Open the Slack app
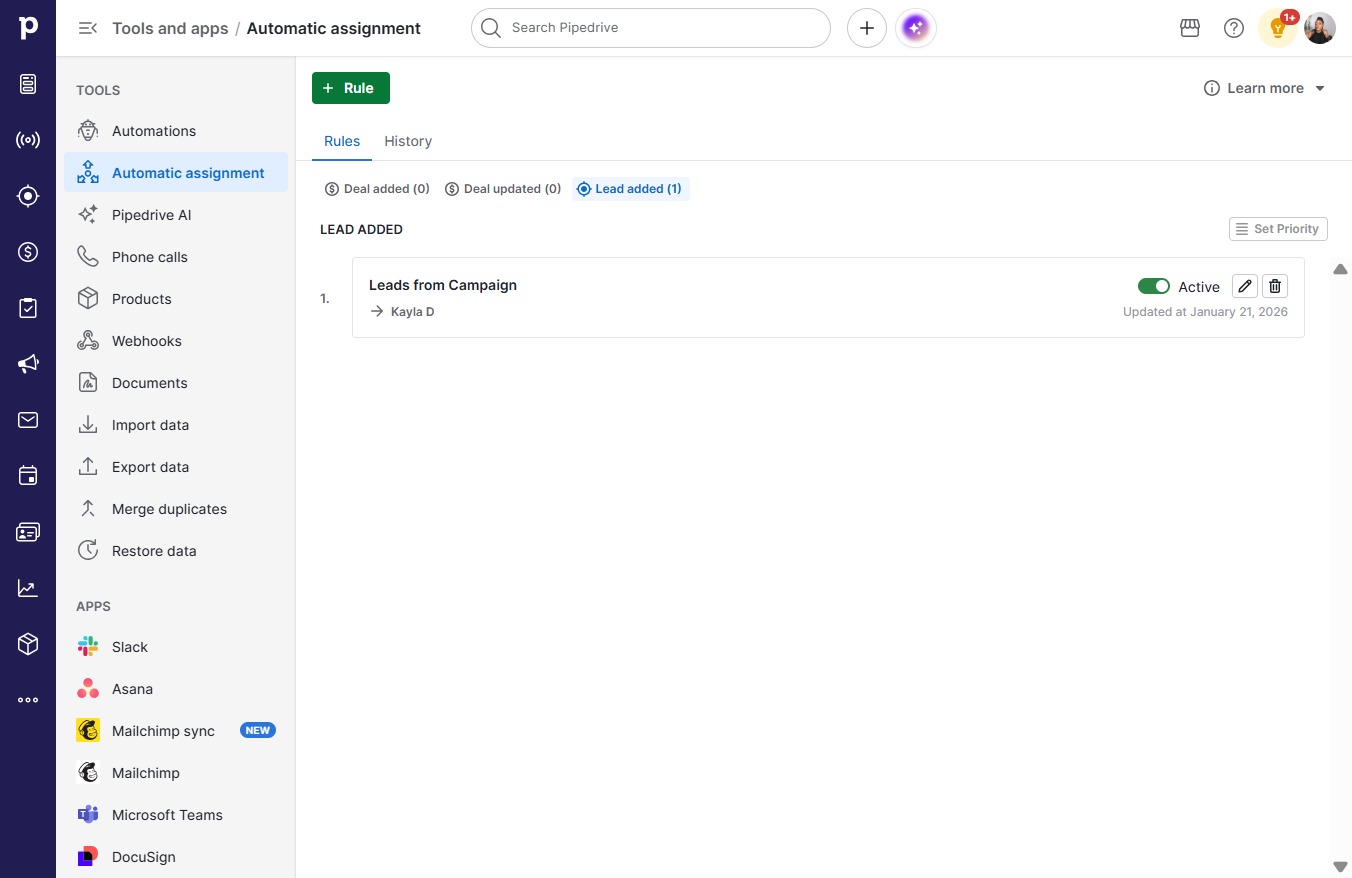 pyautogui.click(x=176, y=647)
